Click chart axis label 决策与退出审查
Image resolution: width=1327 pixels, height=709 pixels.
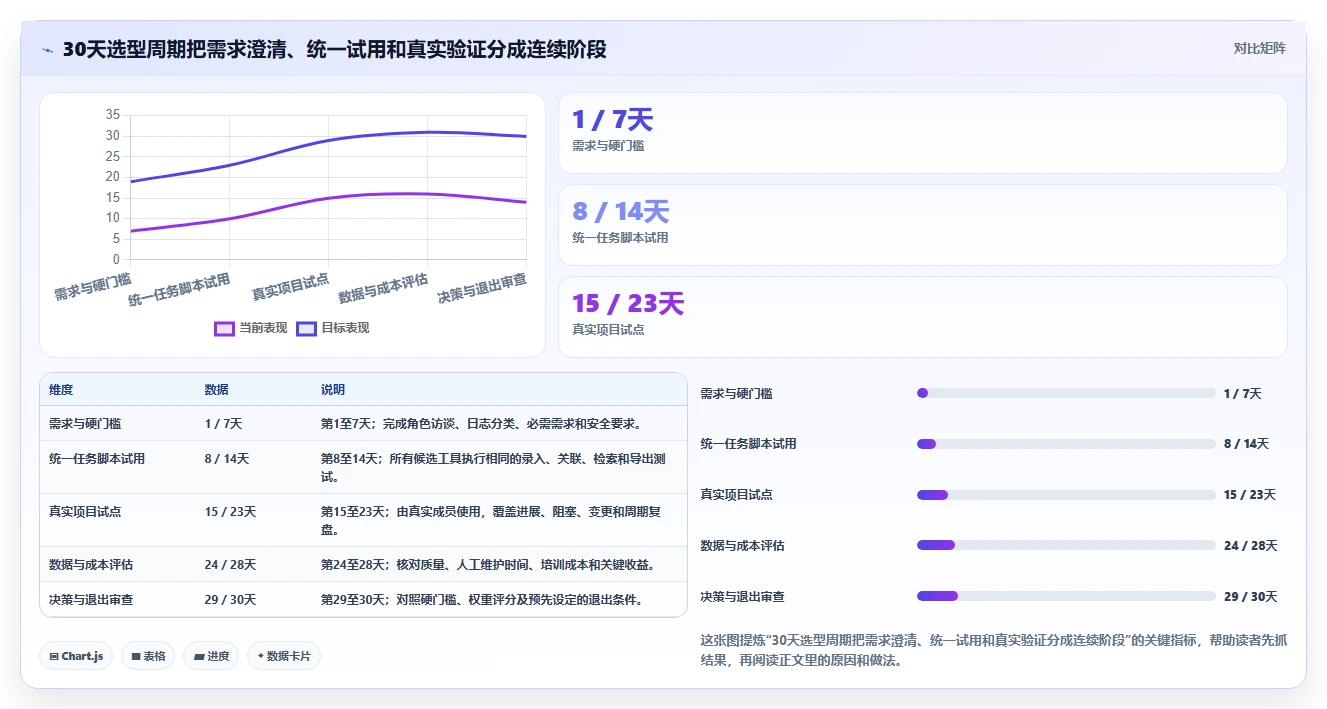pos(482,289)
